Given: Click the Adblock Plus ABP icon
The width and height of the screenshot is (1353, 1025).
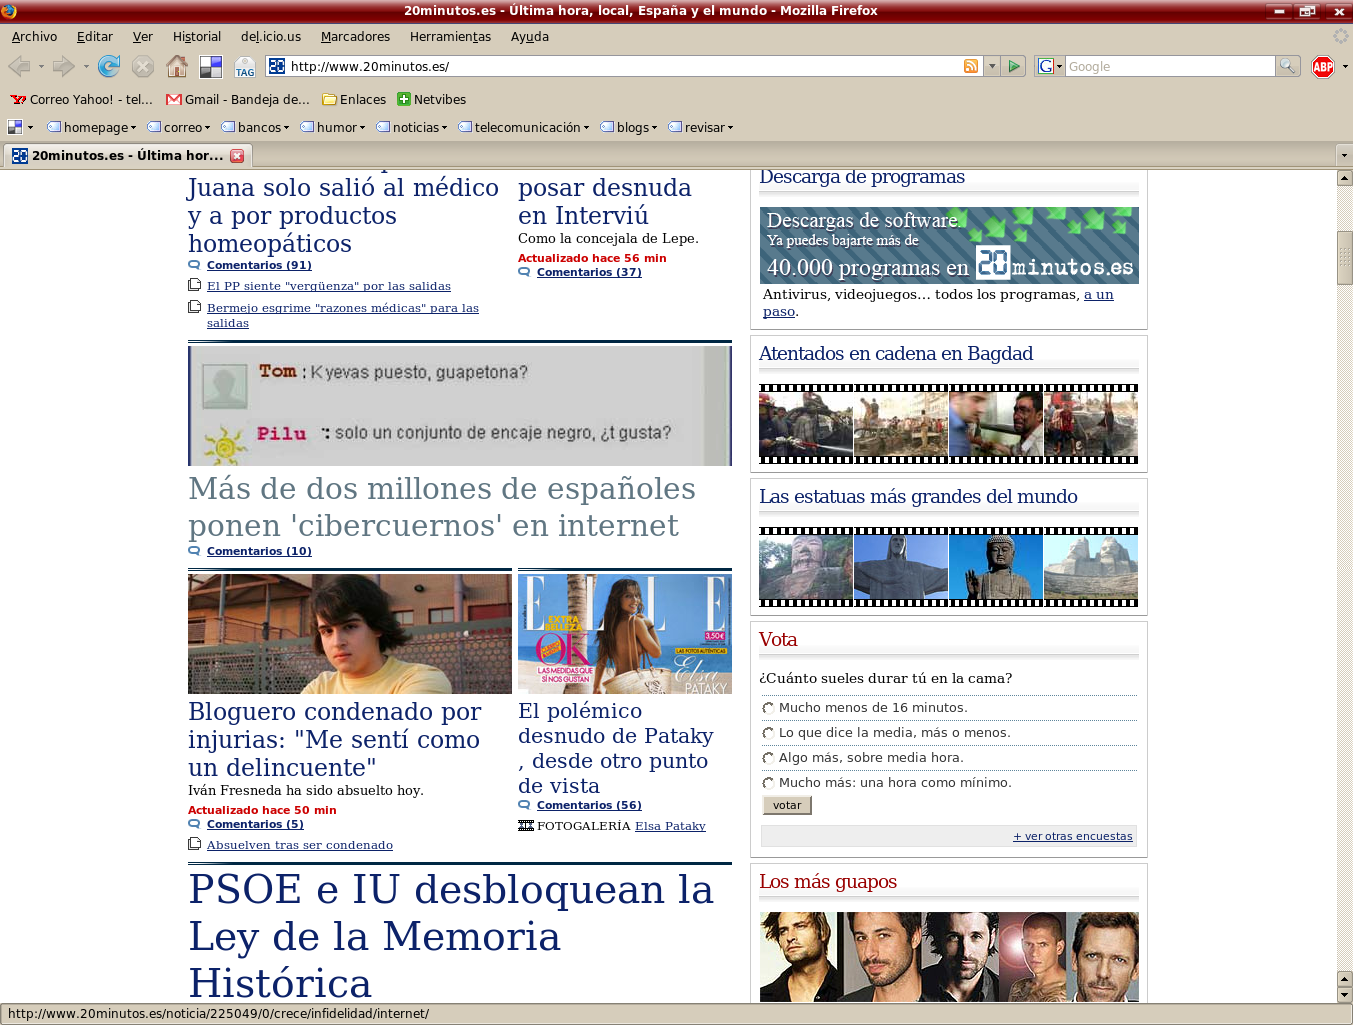Looking at the screenshot, I should tap(1323, 67).
